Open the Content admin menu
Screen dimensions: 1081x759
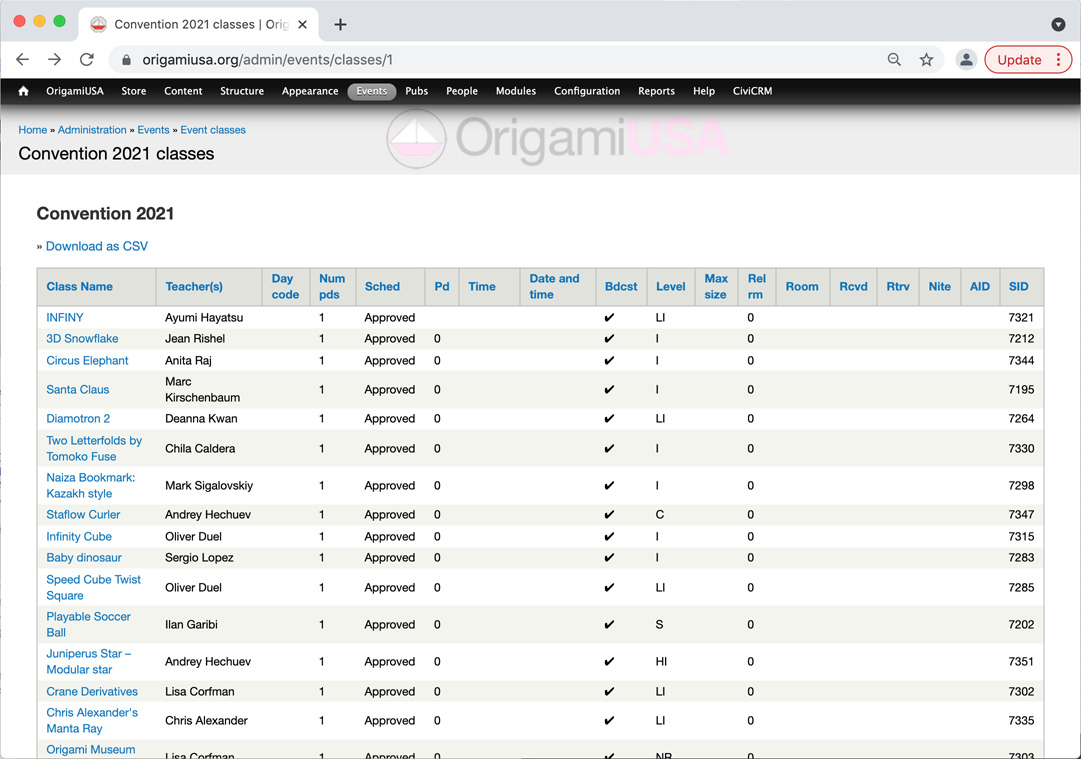(x=183, y=91)
